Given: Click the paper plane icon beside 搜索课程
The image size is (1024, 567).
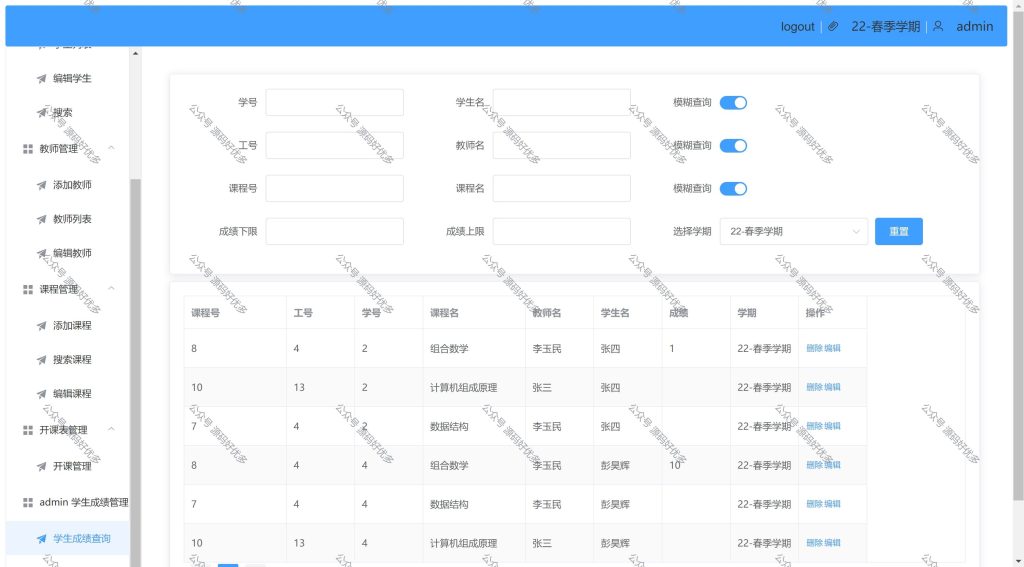Looking at the screenshot, I should pos(42,359).
